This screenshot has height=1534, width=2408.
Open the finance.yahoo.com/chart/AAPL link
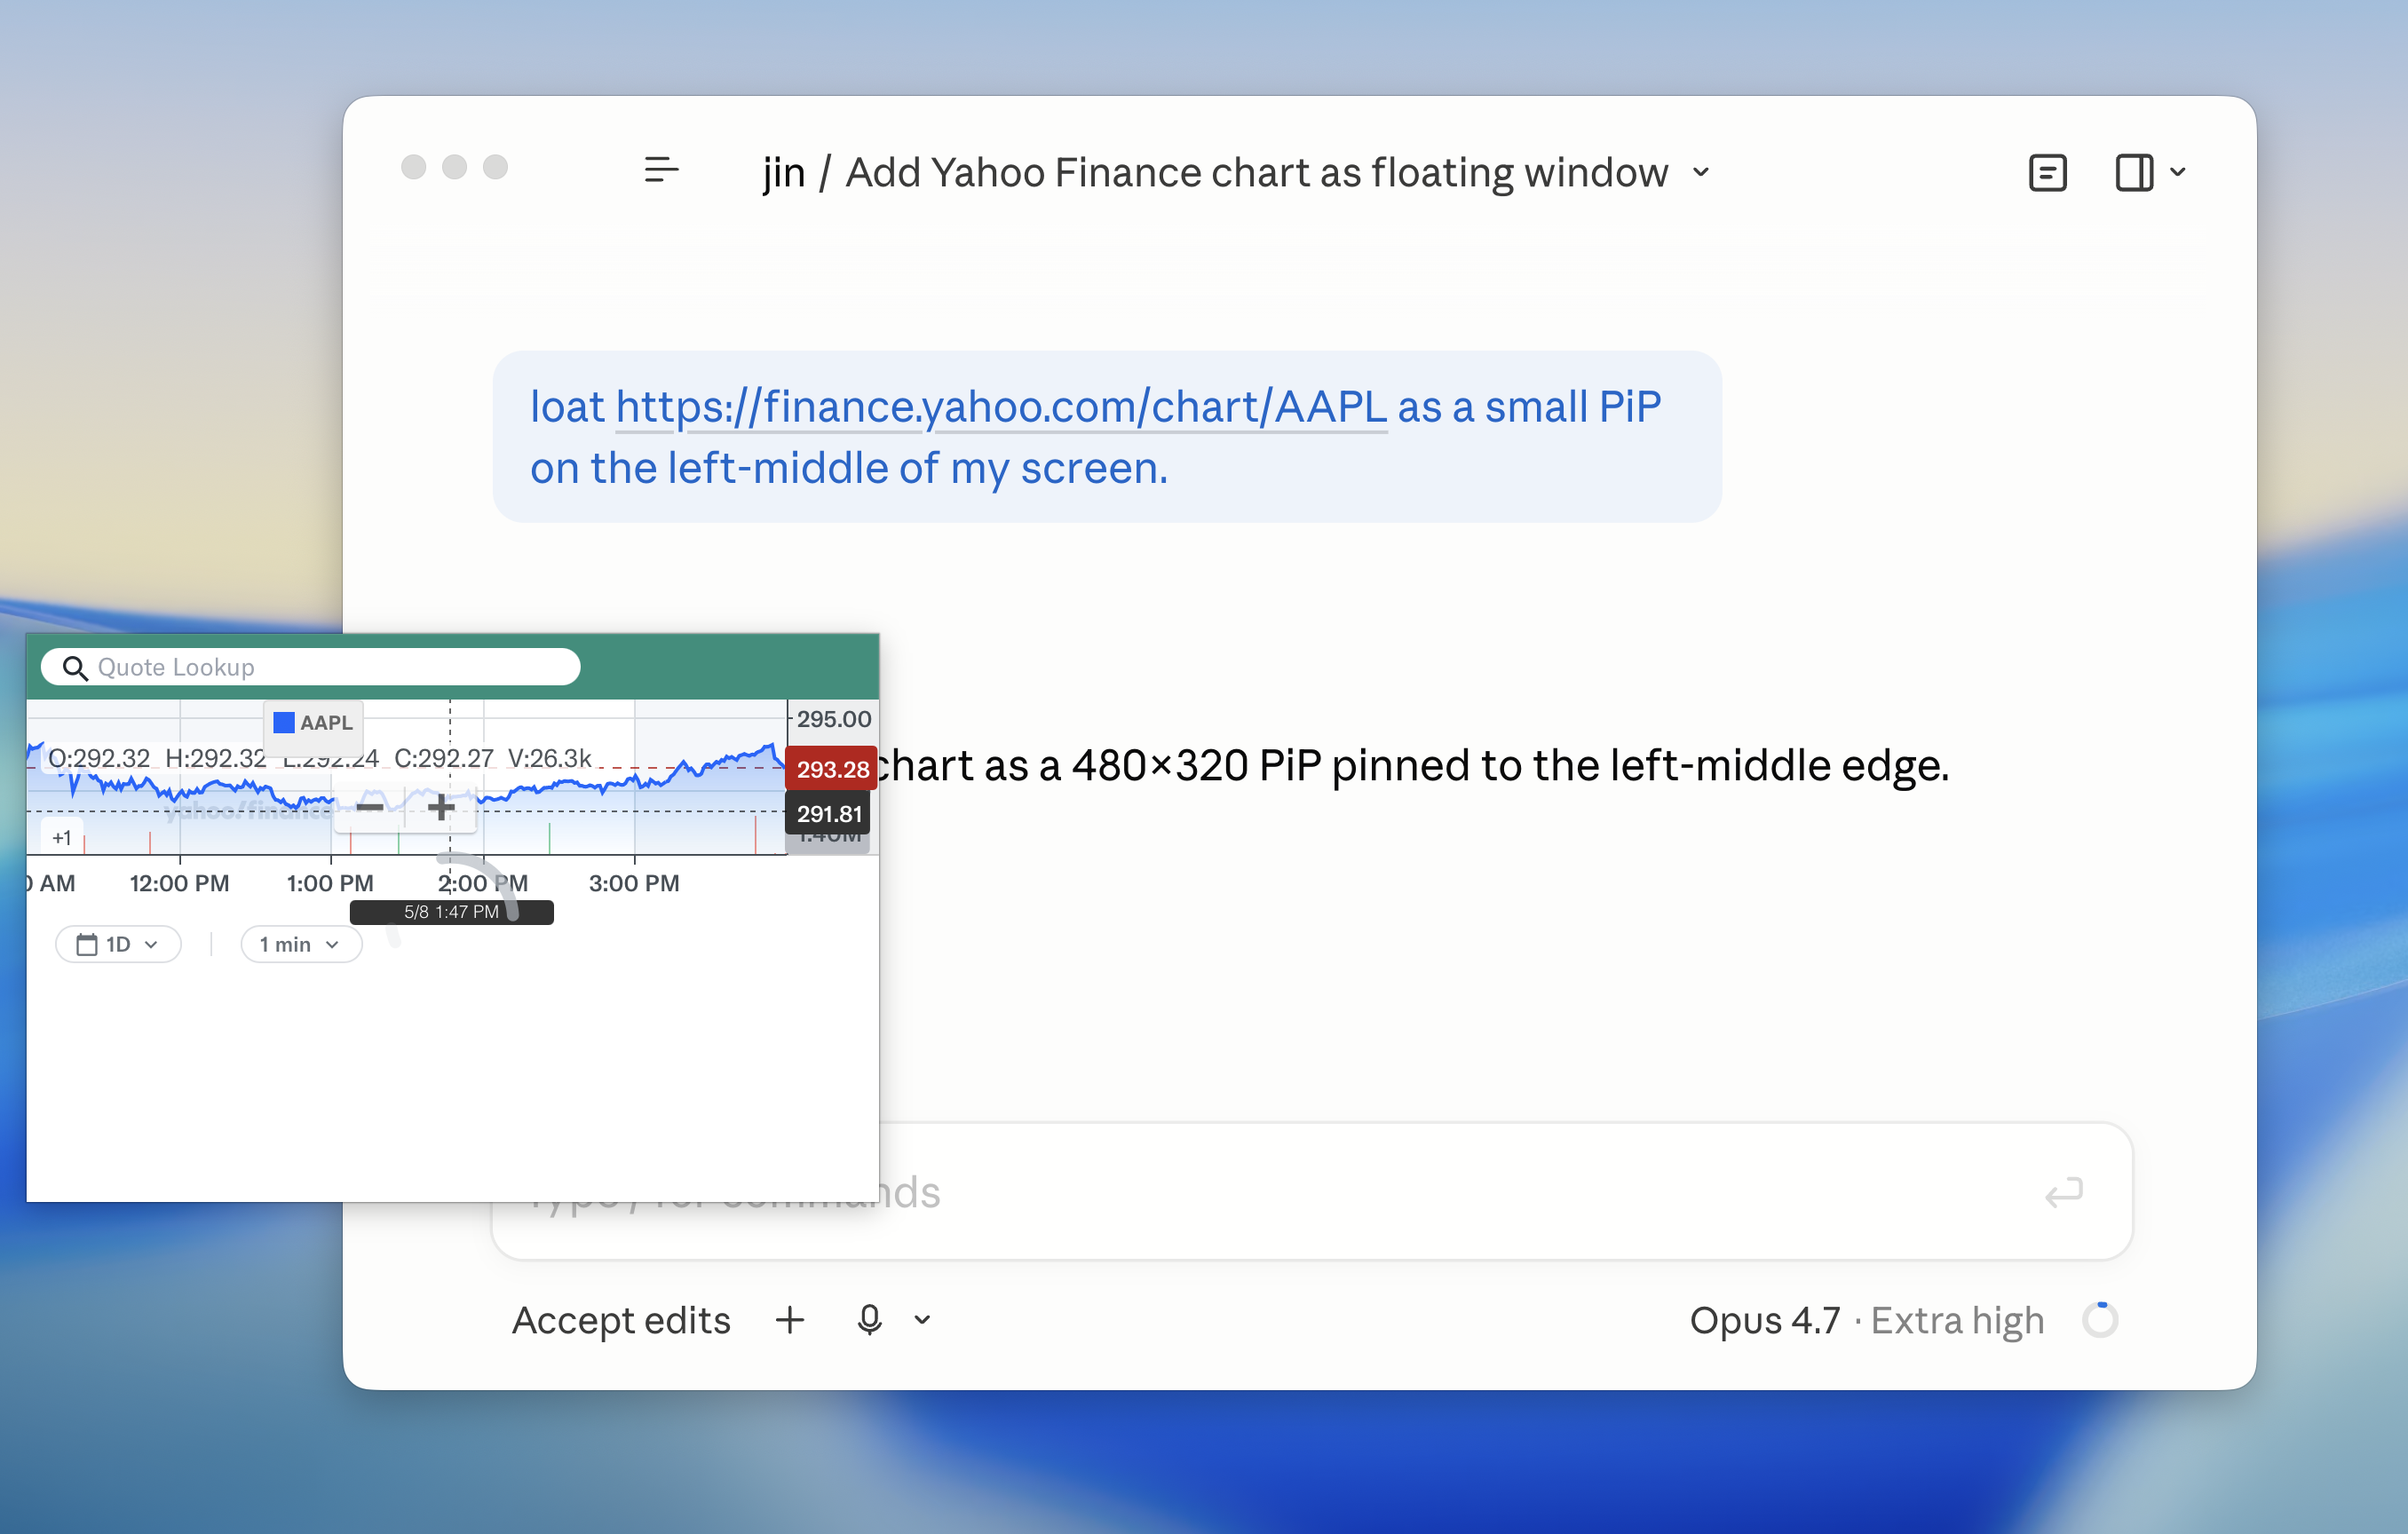(x=1001, y=407)
